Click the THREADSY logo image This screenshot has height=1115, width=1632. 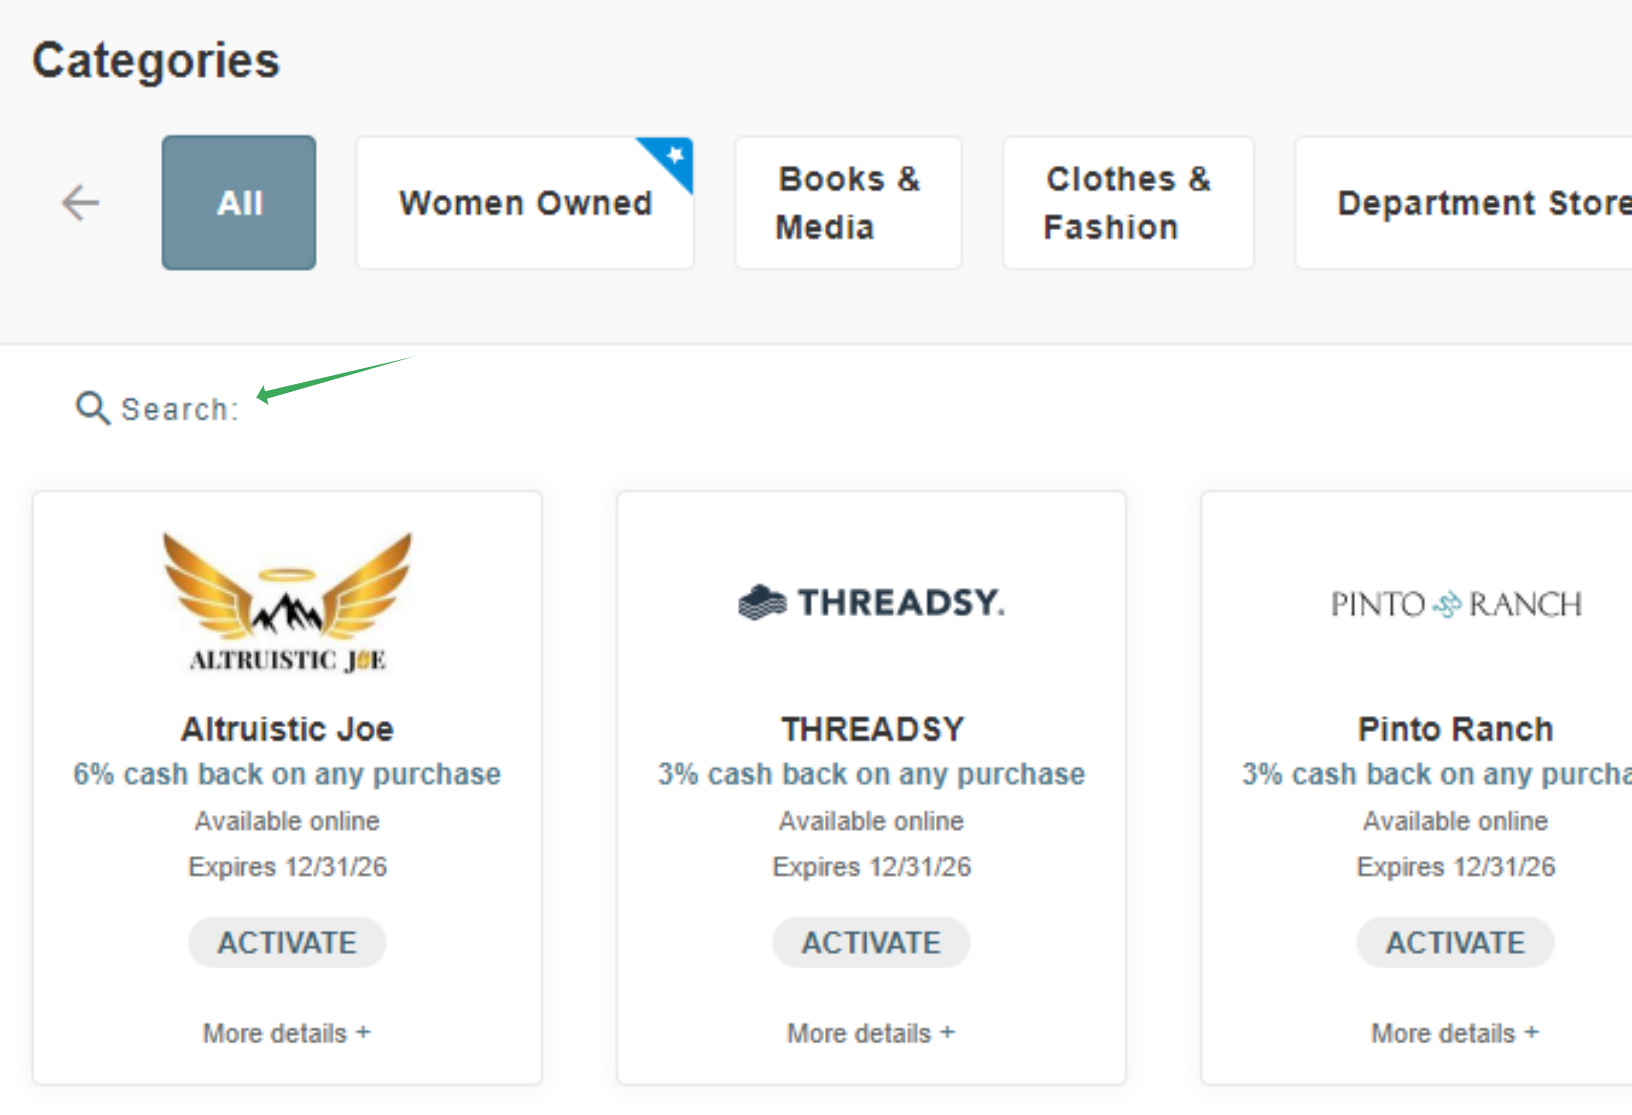pyautogui.click(x=871, y=602)
